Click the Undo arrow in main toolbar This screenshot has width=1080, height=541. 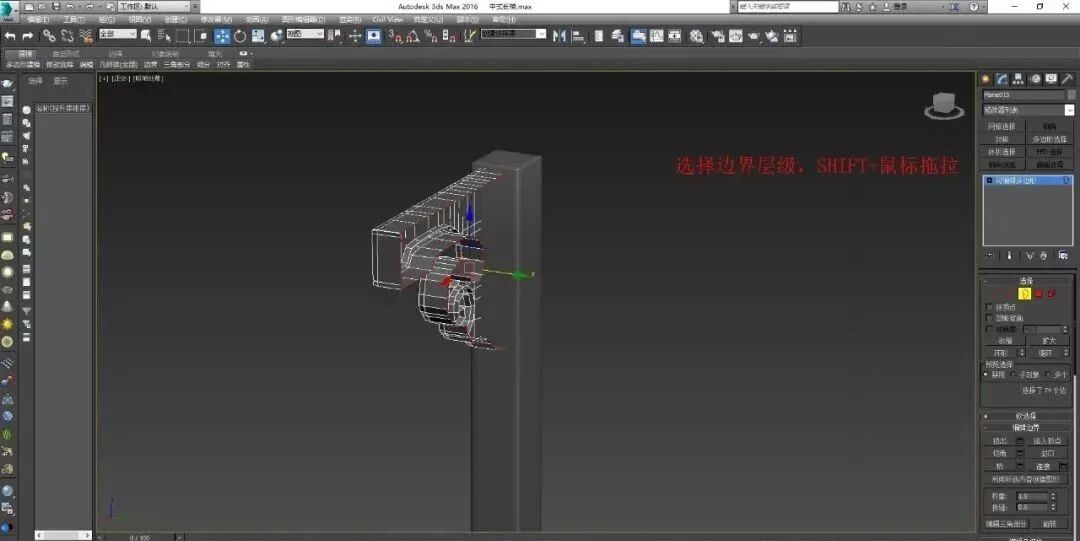(x=10, y=36)
